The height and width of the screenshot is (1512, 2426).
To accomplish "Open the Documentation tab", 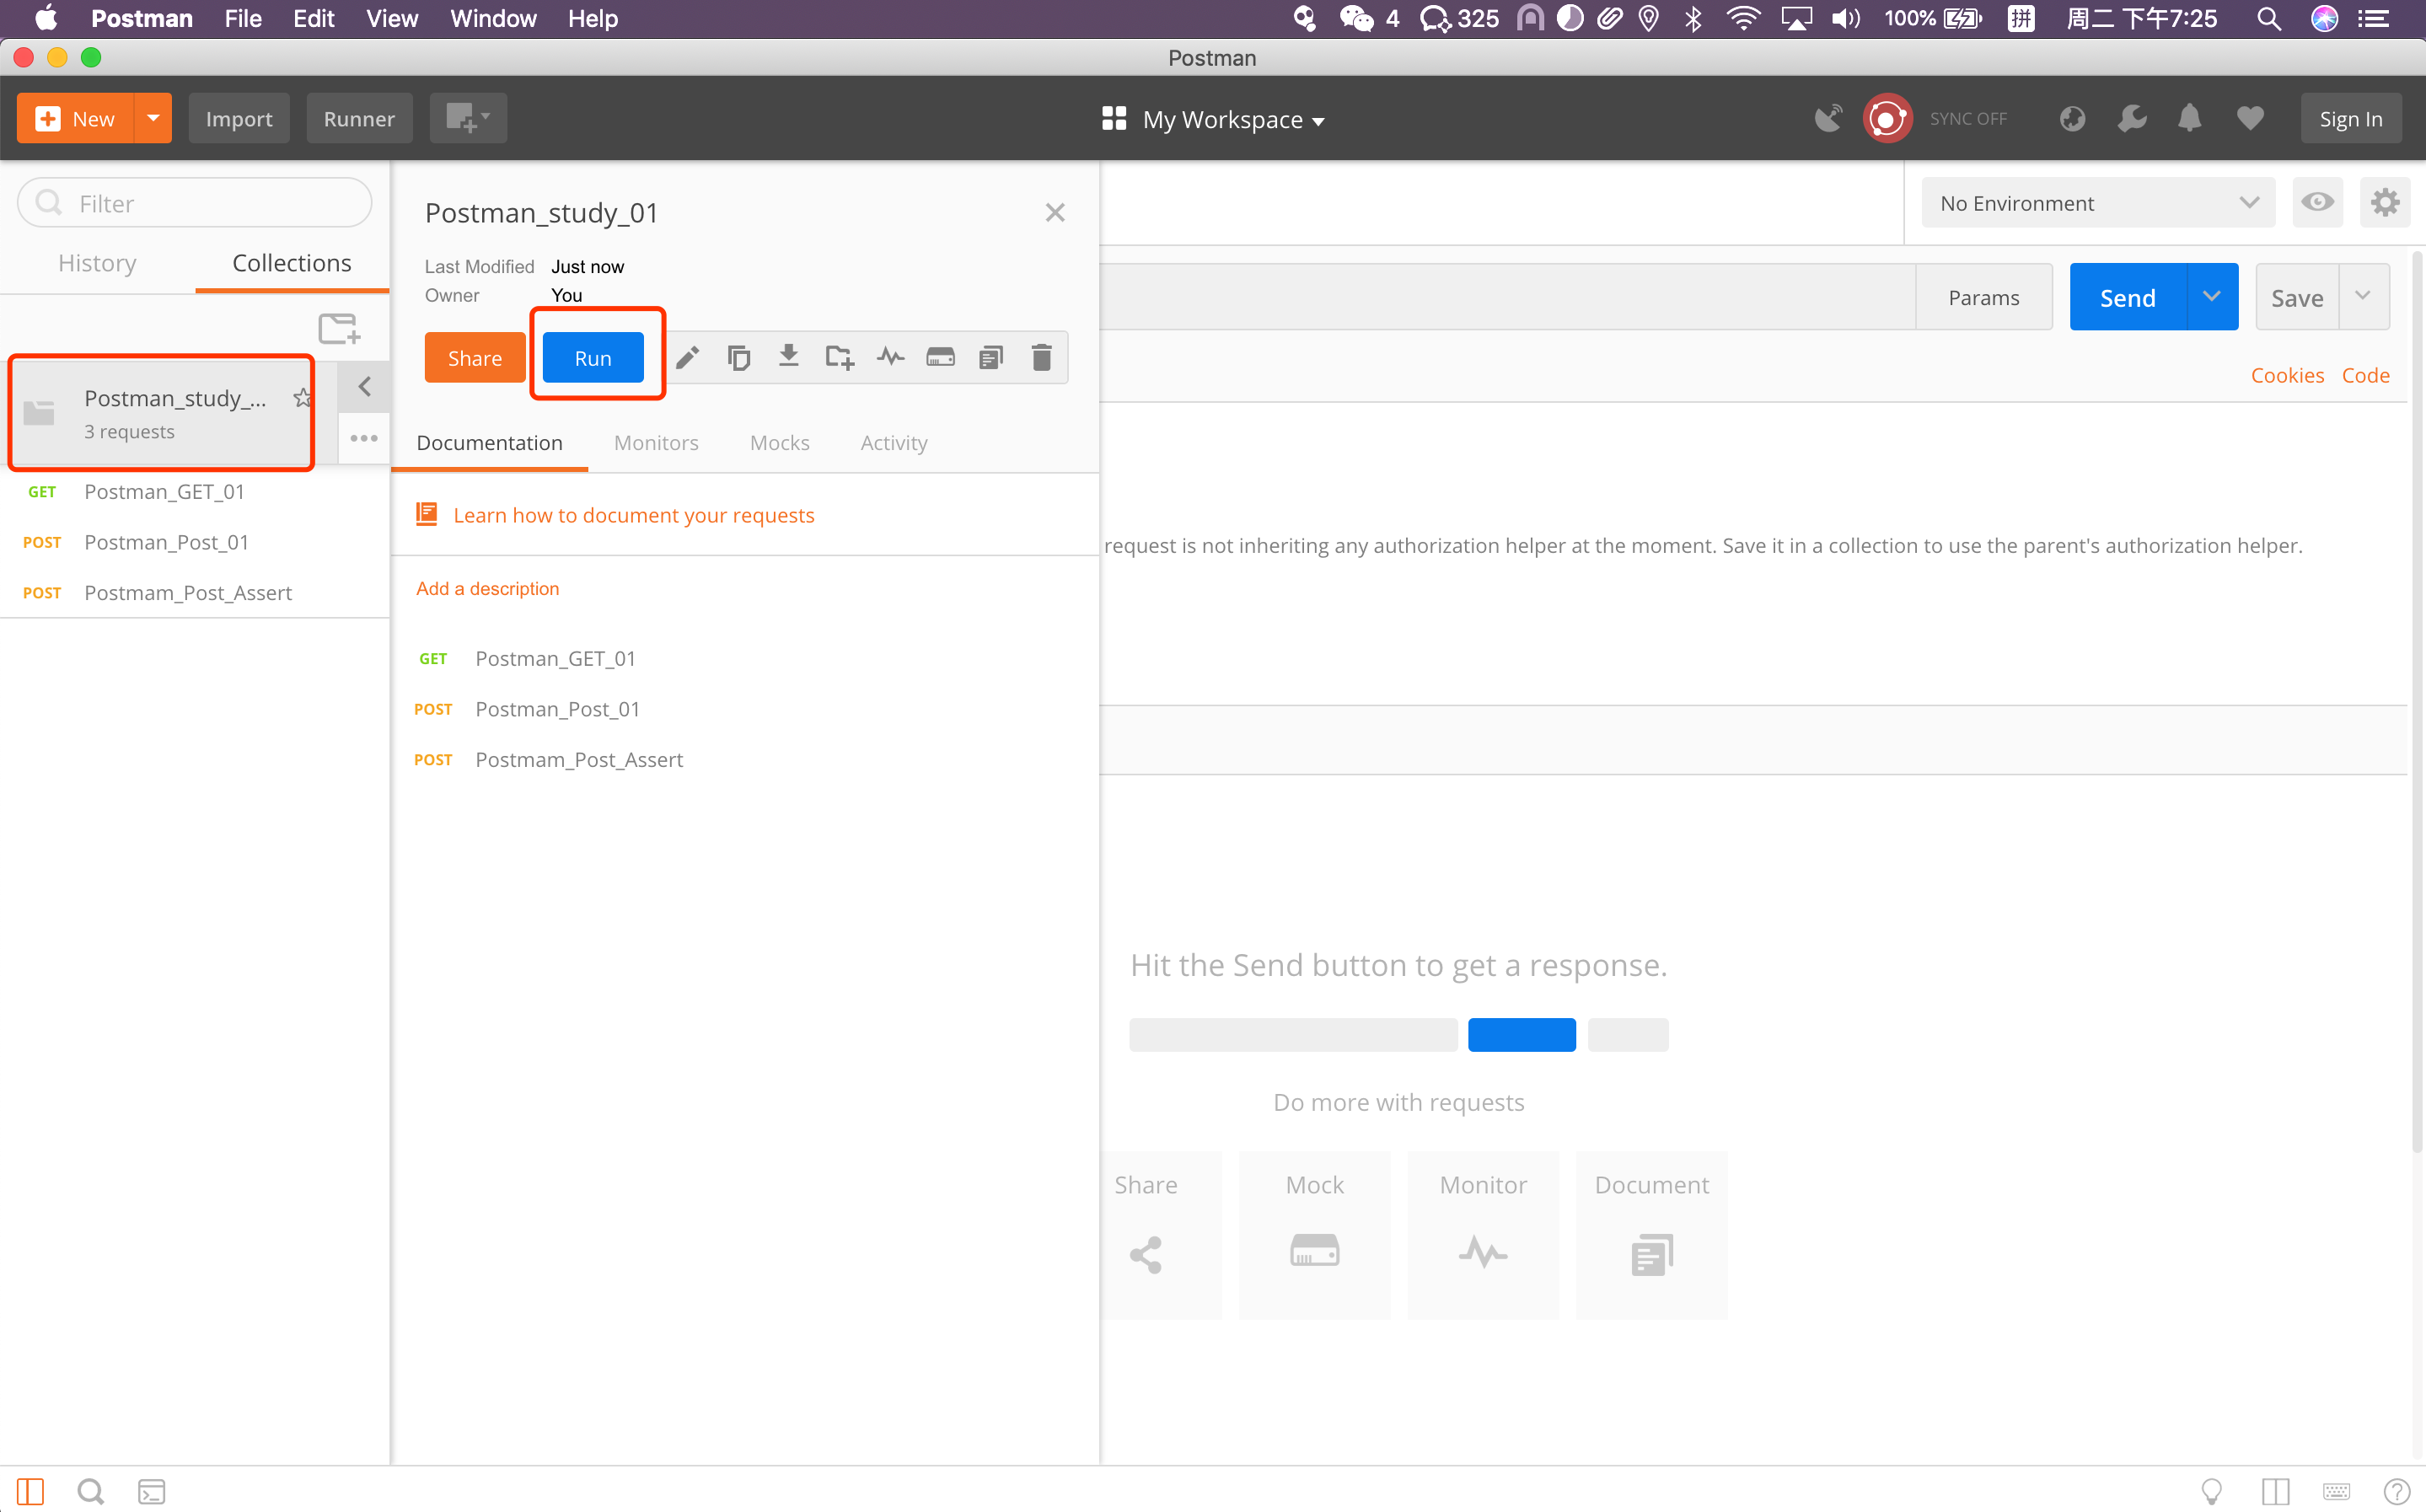I will pyautogui.click(x=490, y=442).
